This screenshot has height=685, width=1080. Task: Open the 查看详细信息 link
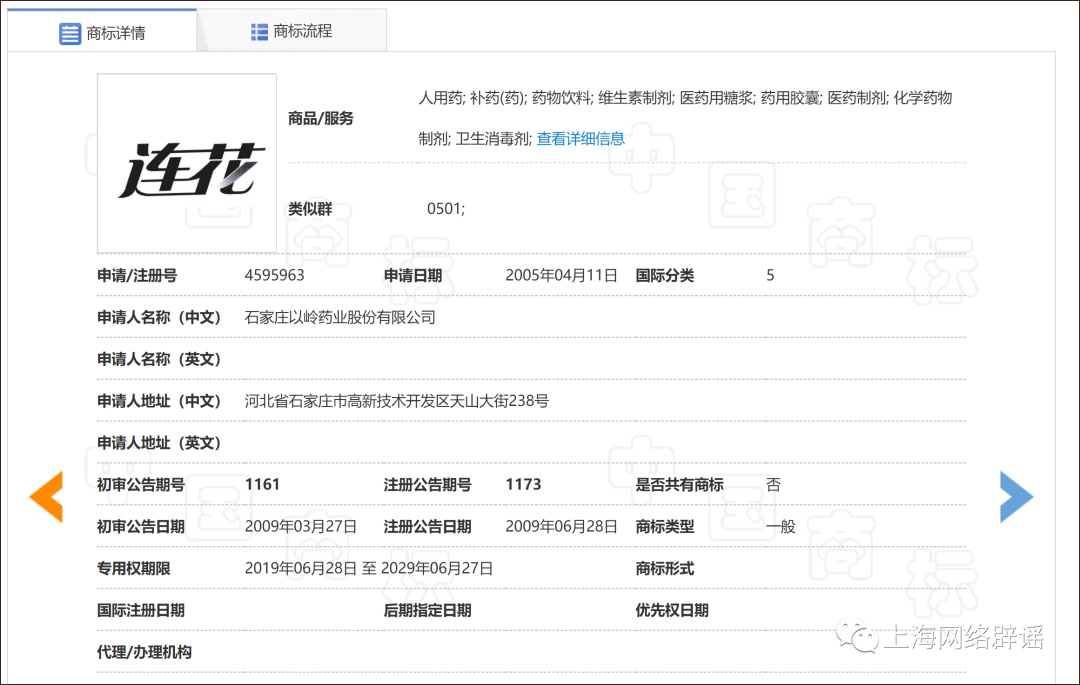pyautogui.click(x=580, y=140)
